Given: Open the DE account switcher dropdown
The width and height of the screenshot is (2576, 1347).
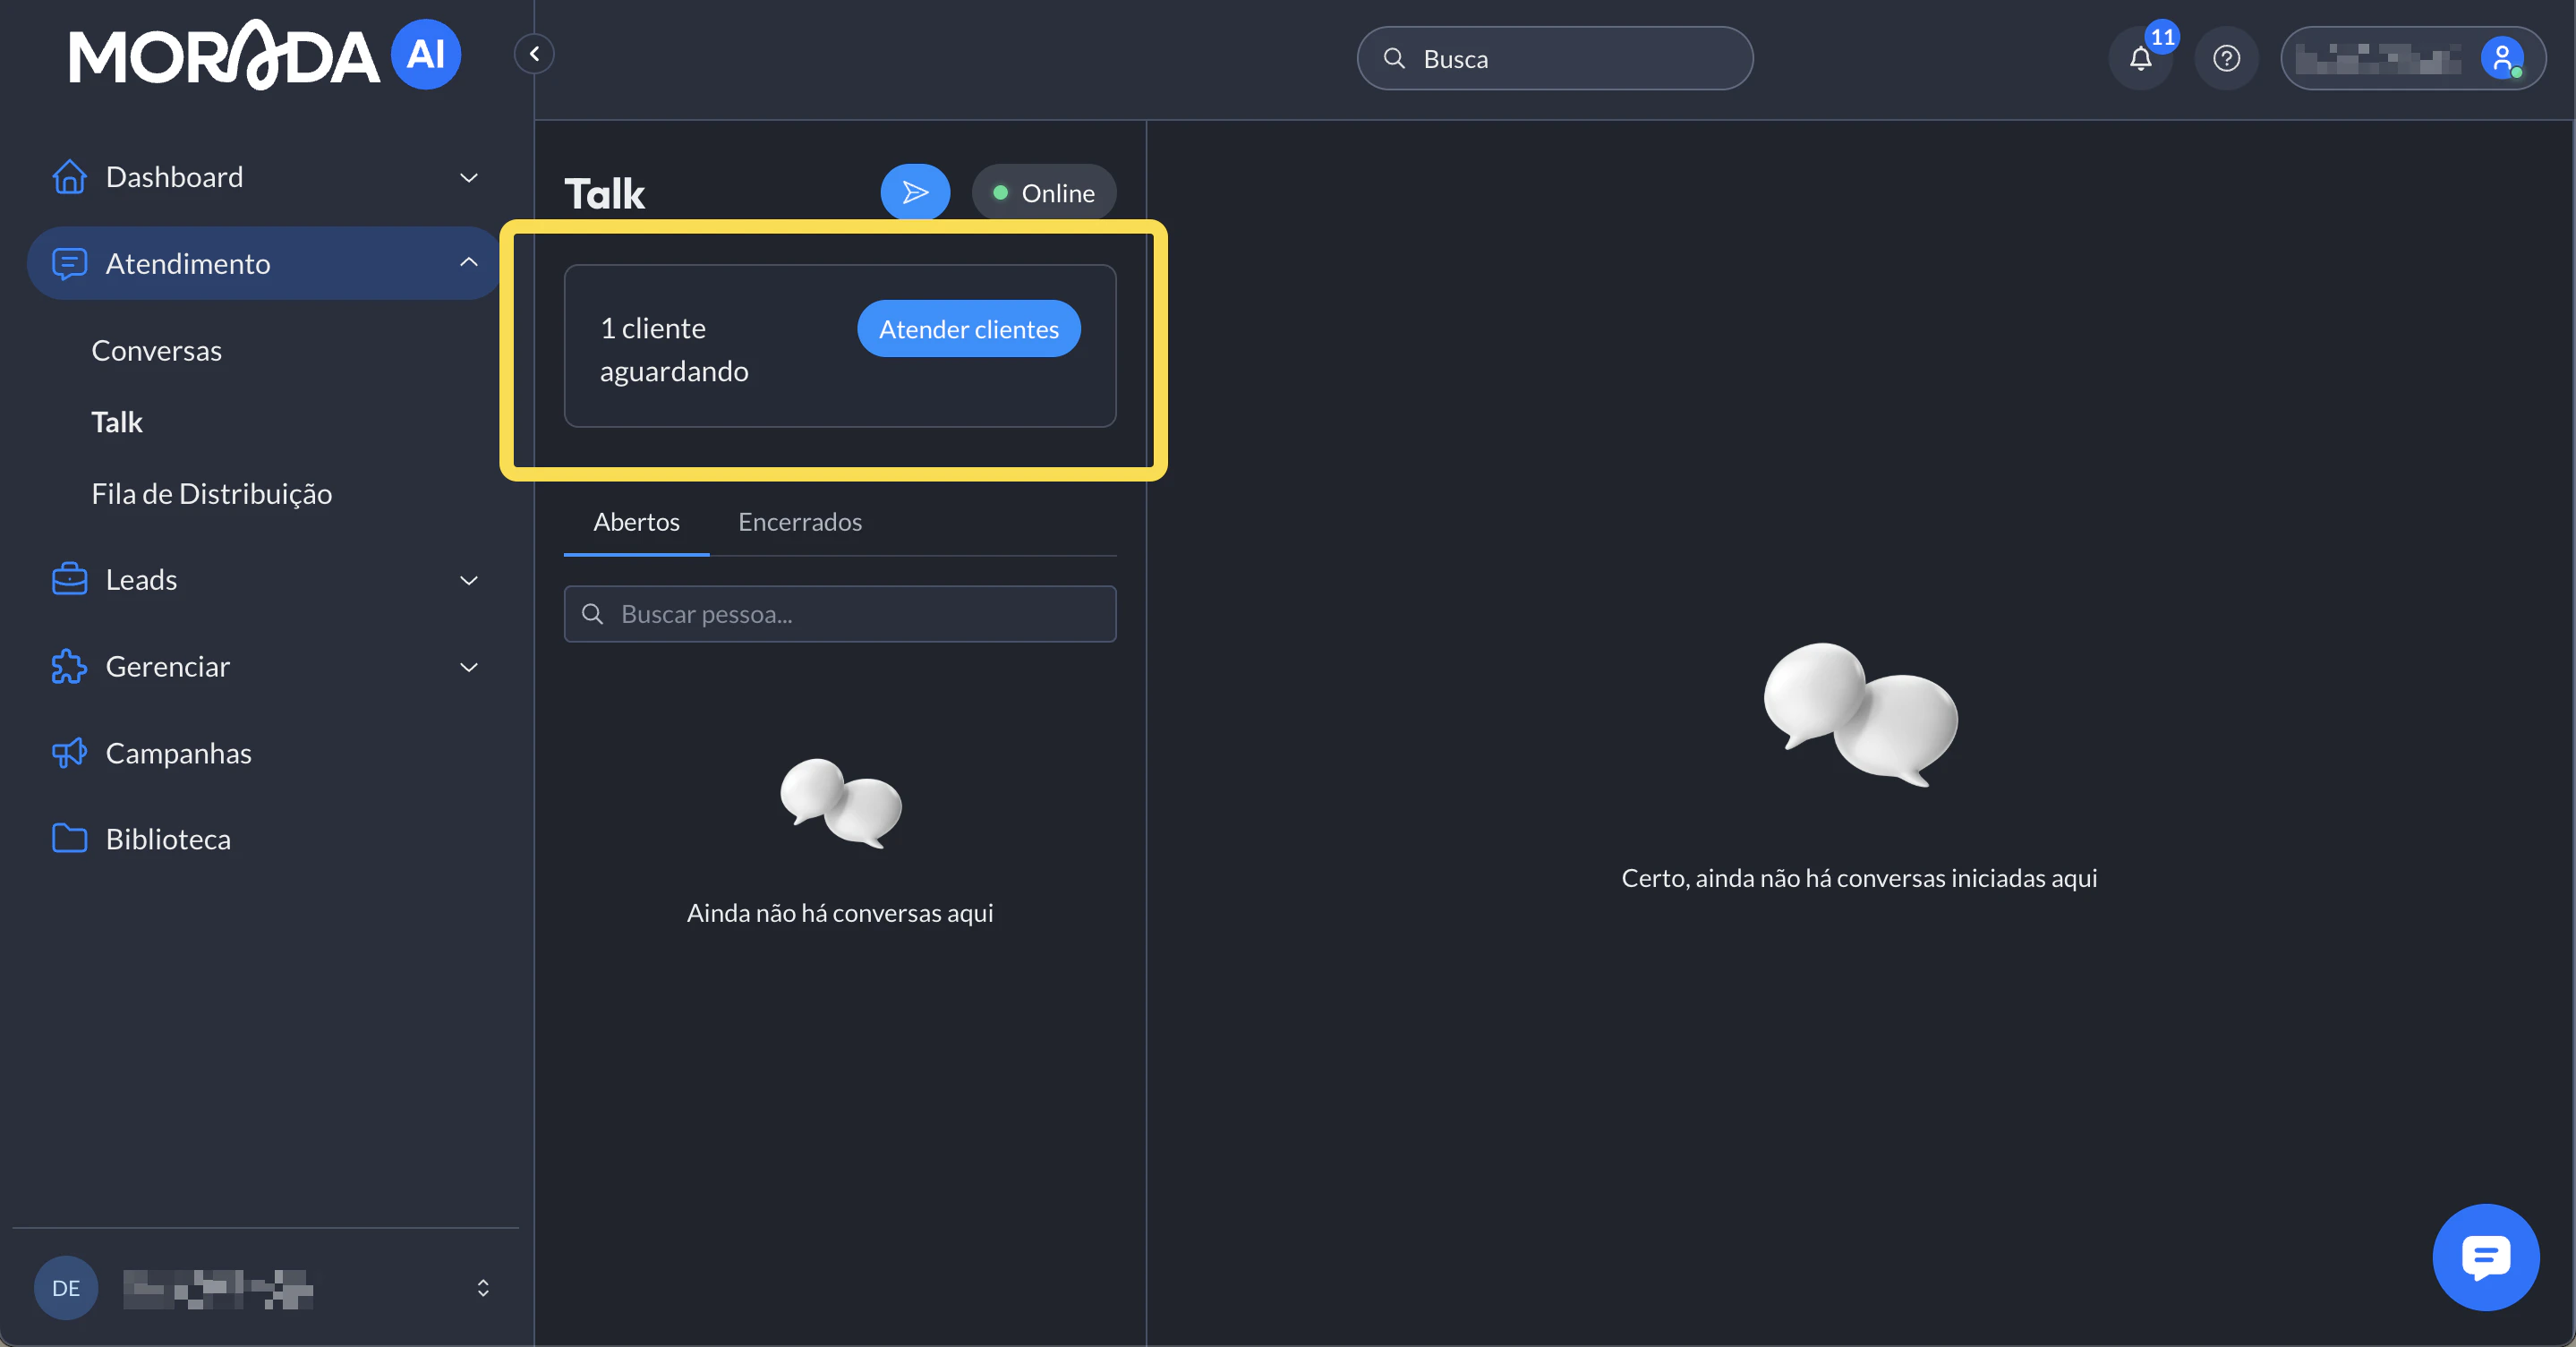Looking at the screenshot, I should pyautogui.click(x=482, y=1288).
